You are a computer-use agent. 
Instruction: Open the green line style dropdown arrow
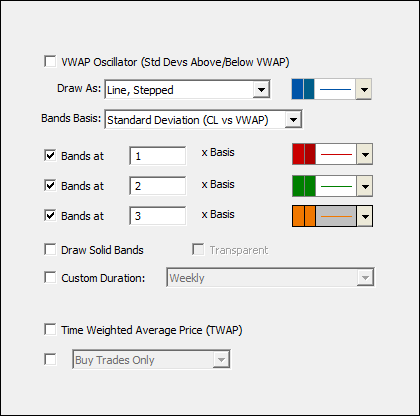(364, 186)
